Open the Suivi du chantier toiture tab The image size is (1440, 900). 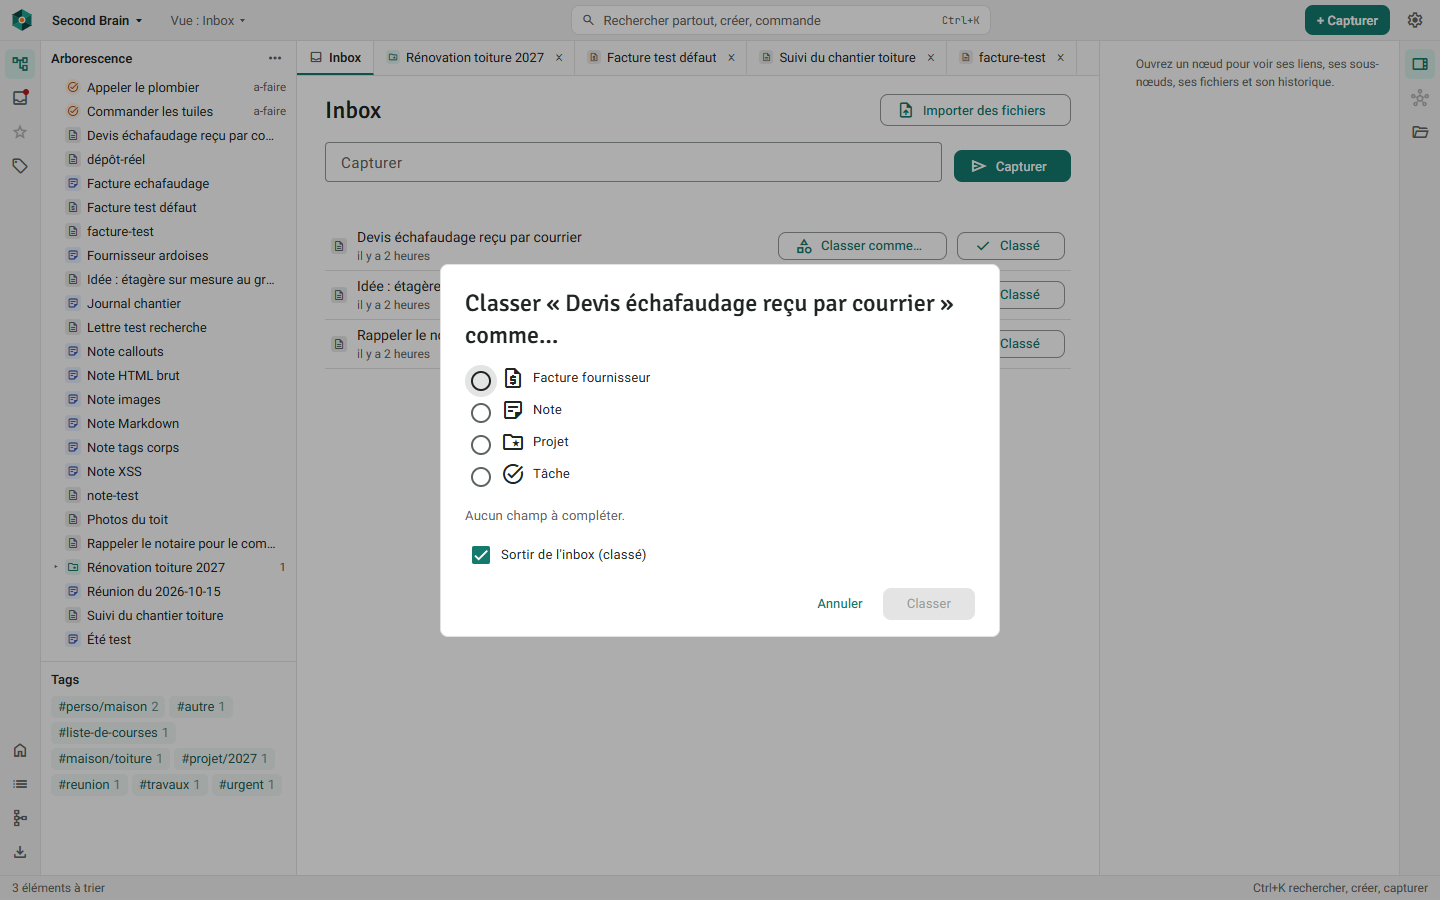pos(848,58)
